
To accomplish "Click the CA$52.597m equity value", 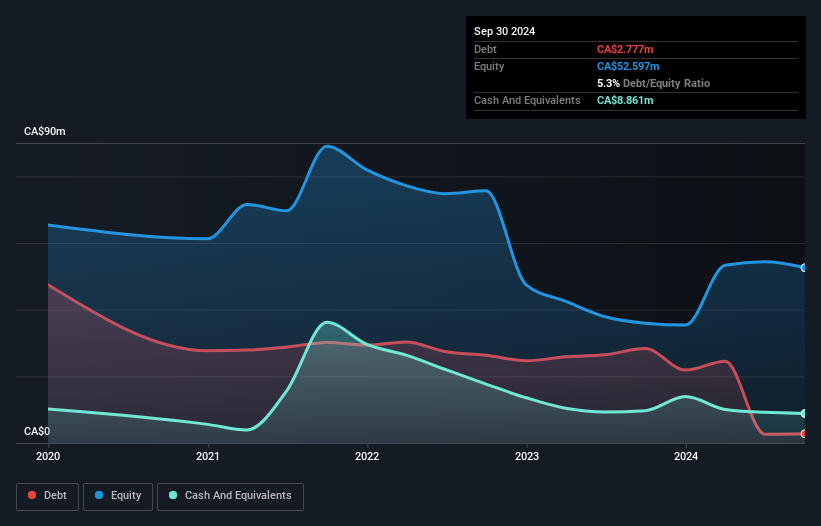I will (x=628, y=66).
